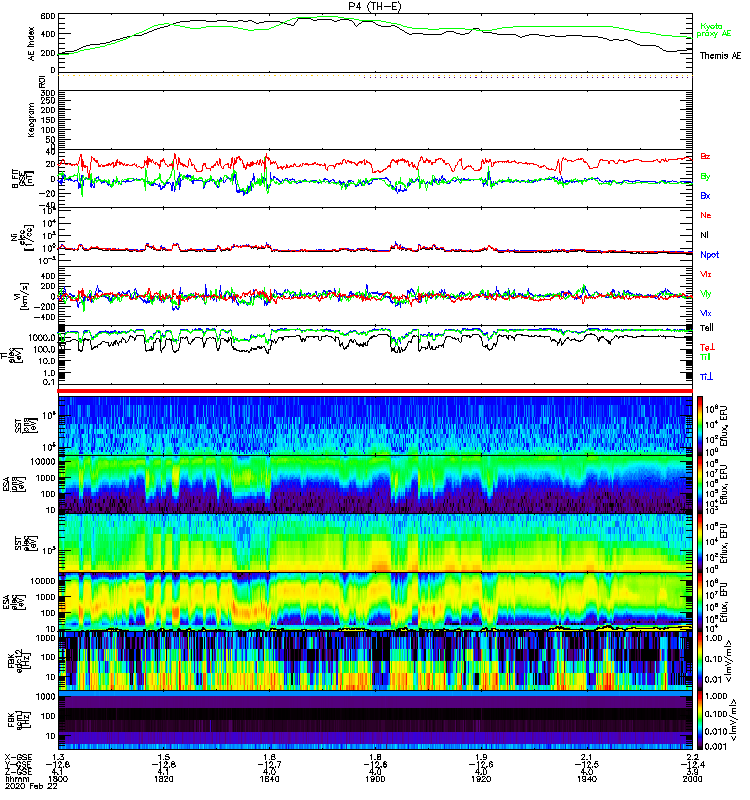
Task: Click the AE Index axis label
Action: pyautogui.click(x=31, y=43)
